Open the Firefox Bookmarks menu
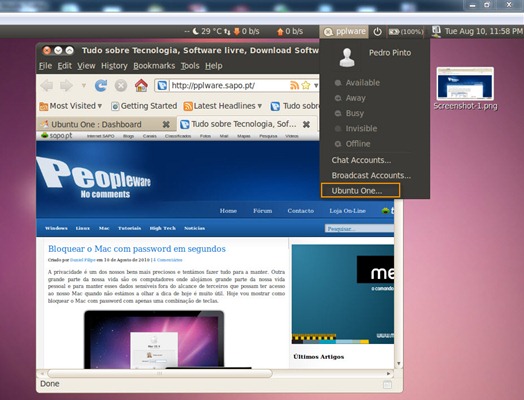This screenshot has width=524, height=400. tap(154, 66)
